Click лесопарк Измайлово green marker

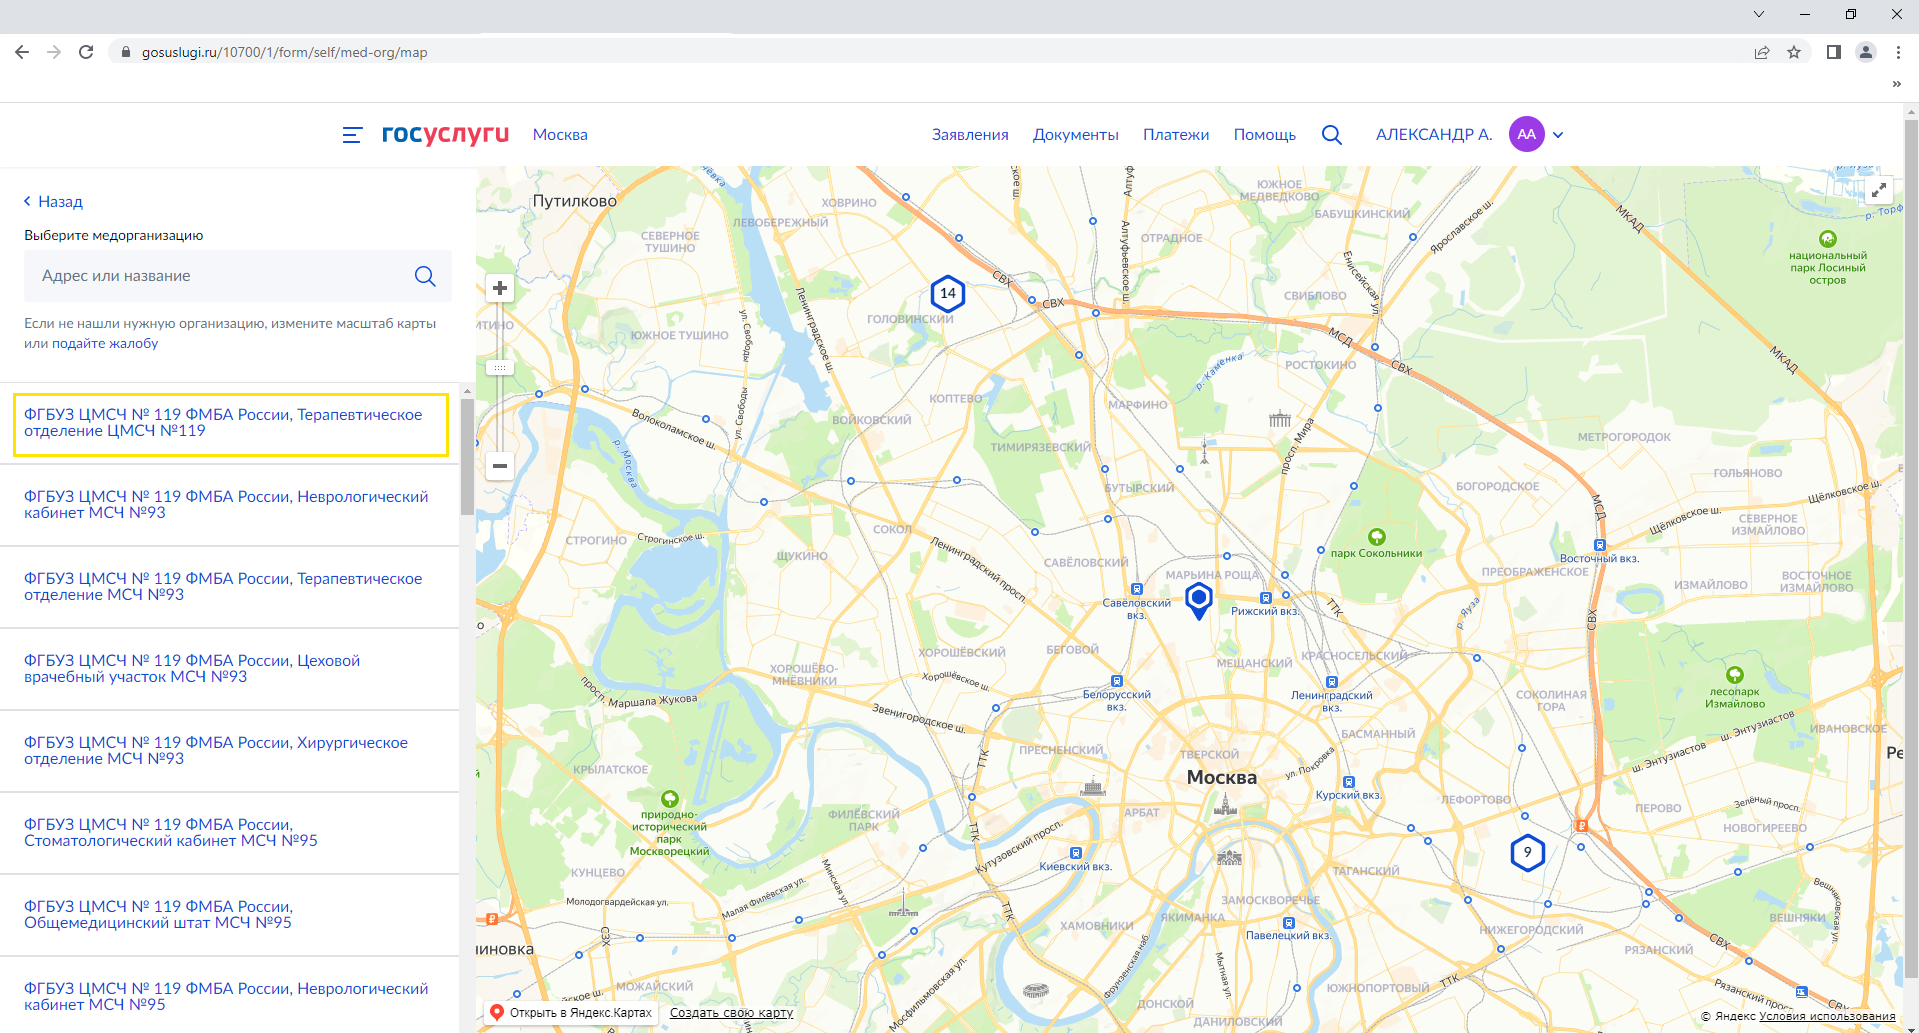pyautogui.click(x=1735, y=675)
